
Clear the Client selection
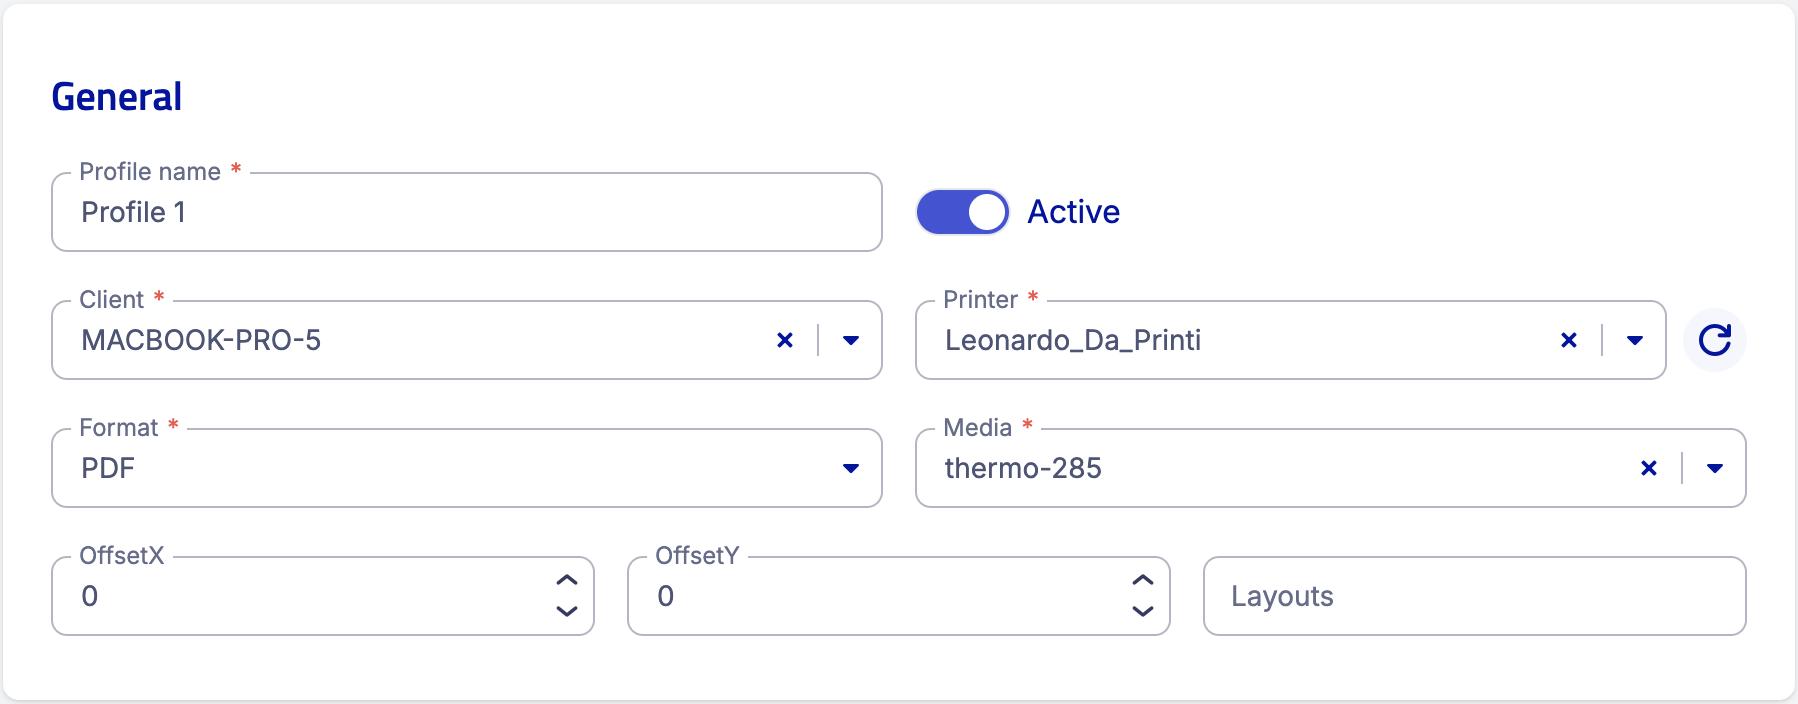(x=785, y=340)
